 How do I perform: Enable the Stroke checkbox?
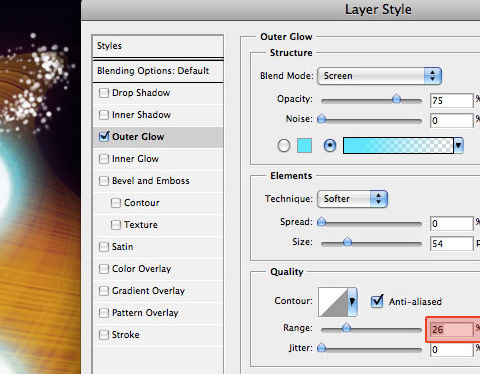[x=104, y=335]
